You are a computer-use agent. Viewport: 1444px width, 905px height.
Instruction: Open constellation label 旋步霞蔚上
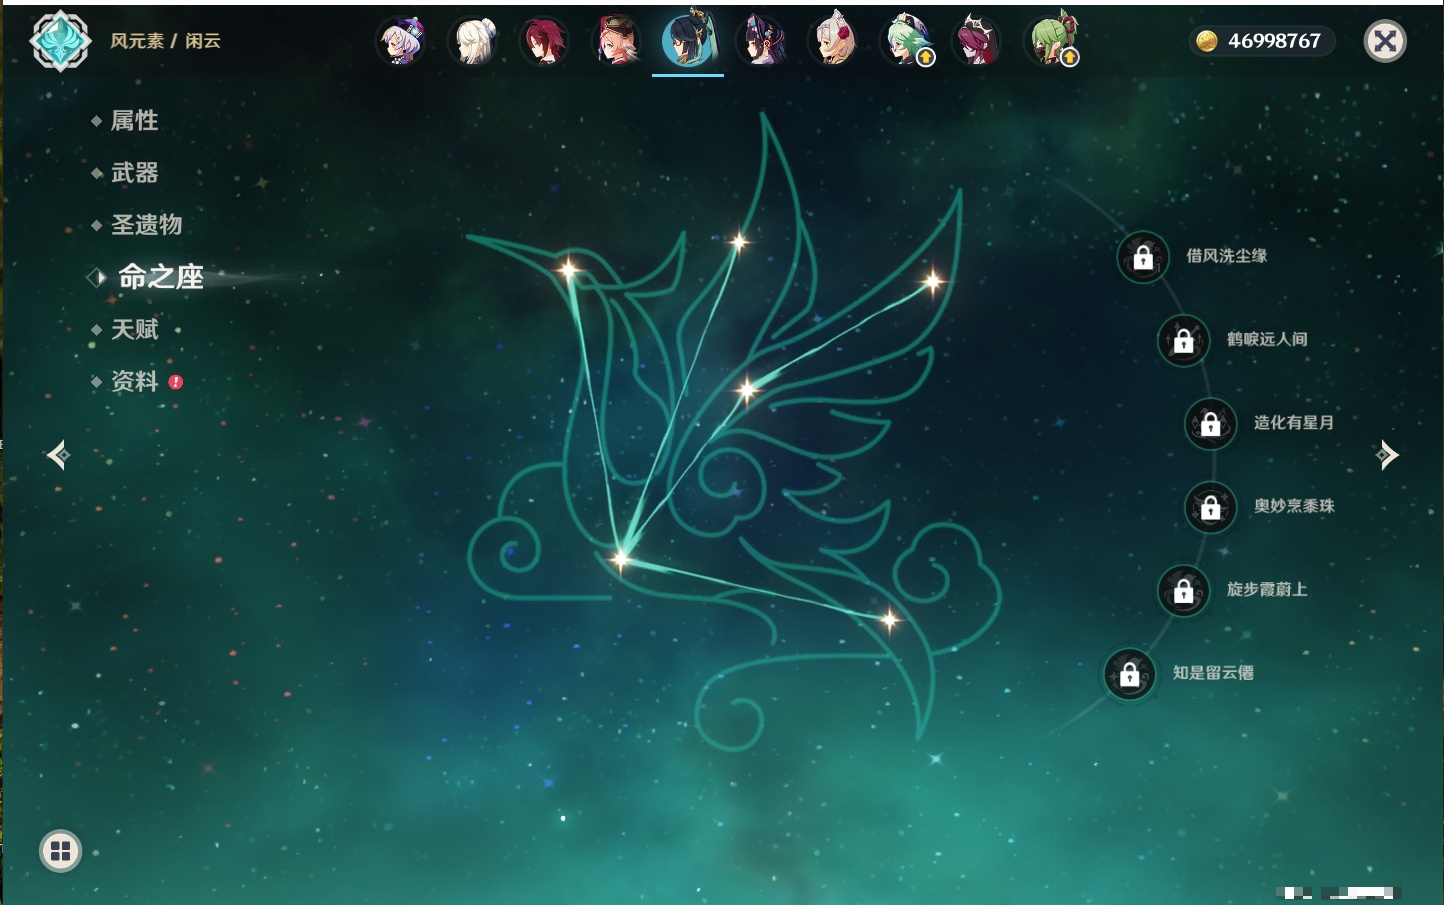pyautogui.click(x=1267, y=589)
